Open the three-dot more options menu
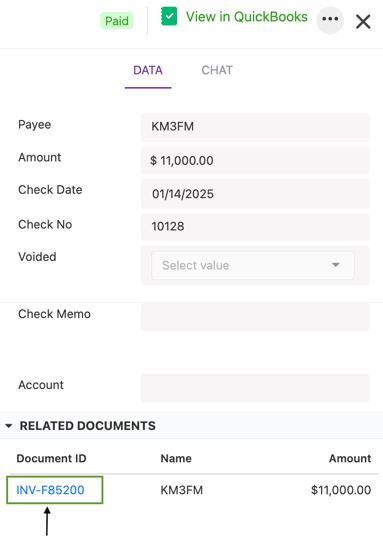 [330, 19]
